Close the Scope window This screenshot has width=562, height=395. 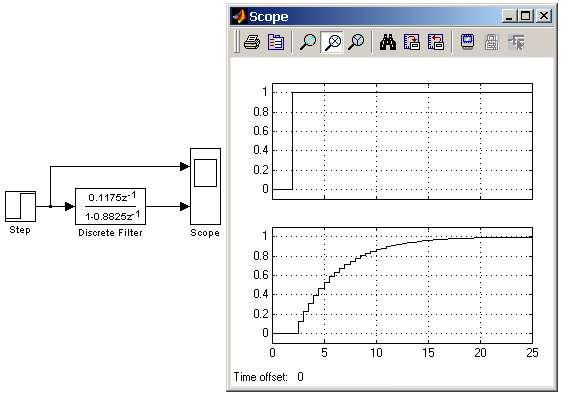pyautogui.click(x=544, y=16)
